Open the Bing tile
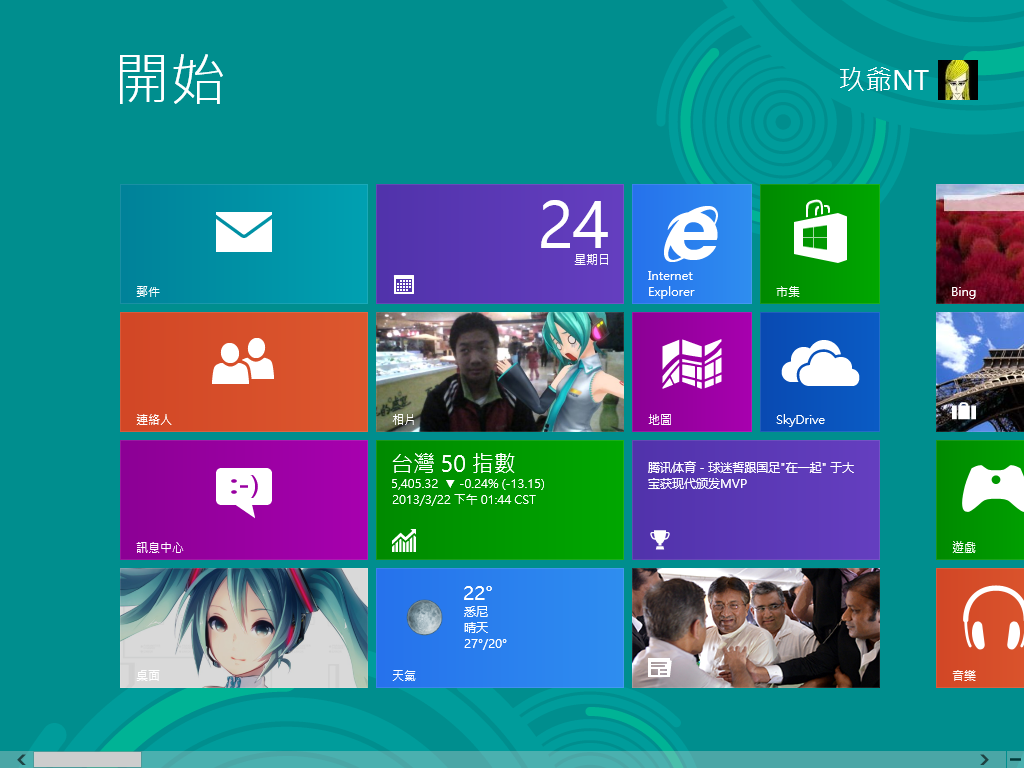Image resolution: width=1024 pixels, height=768 pixels. pos(980,243)
